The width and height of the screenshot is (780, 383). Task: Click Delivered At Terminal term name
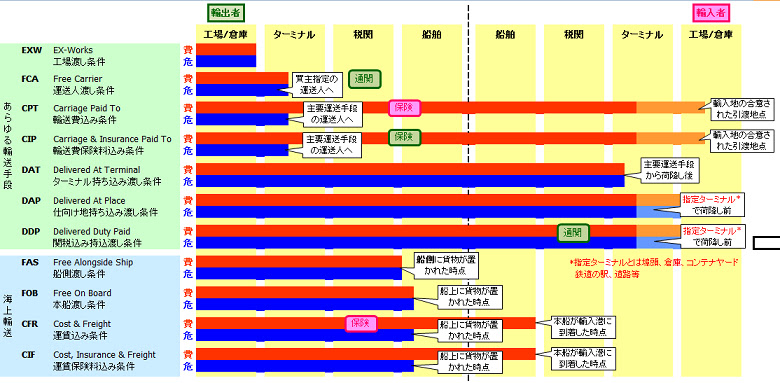[97, 170]
